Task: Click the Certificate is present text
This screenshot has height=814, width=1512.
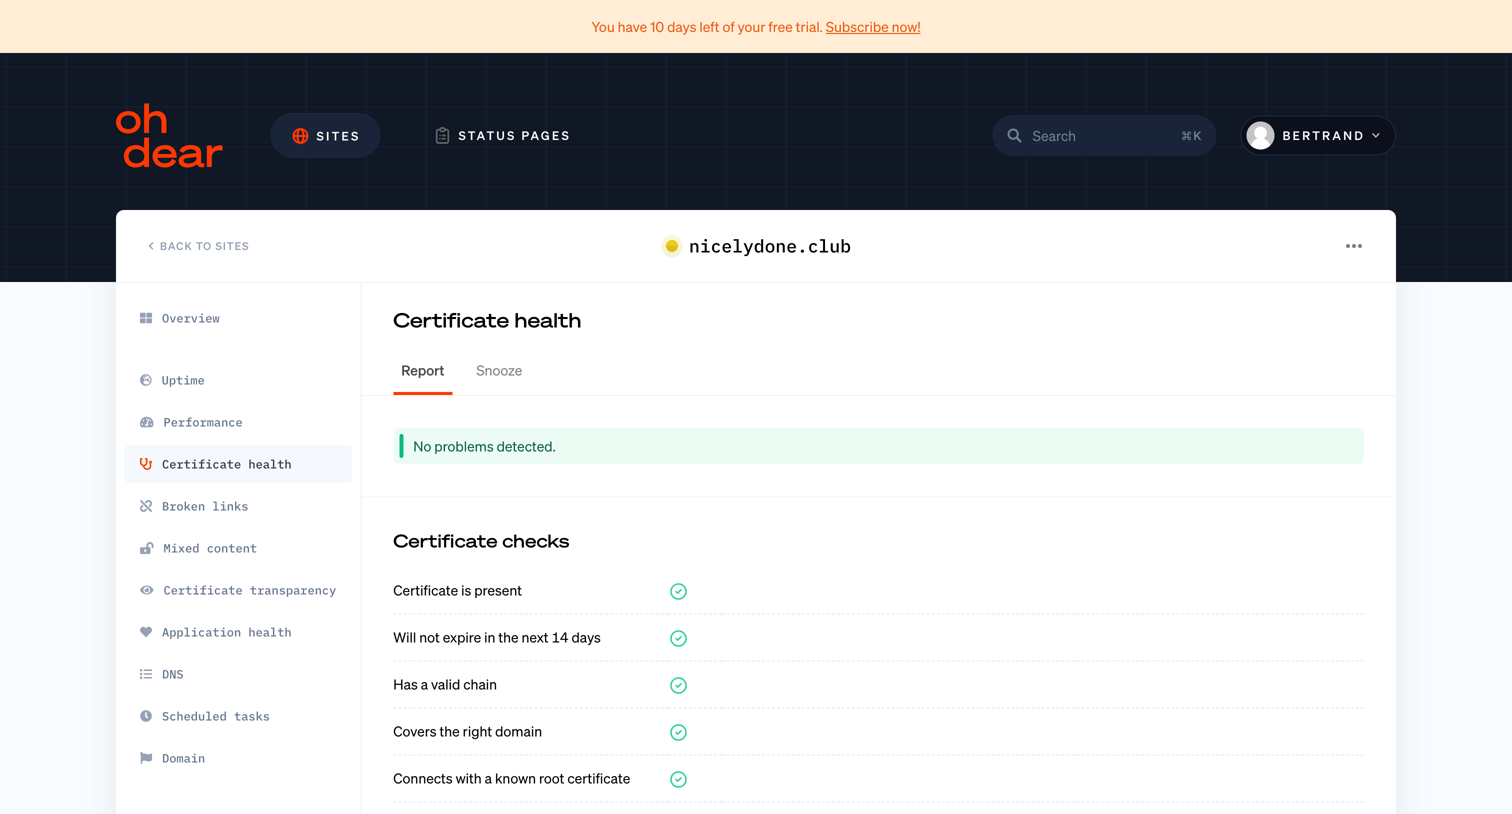Action: point(457,591)
